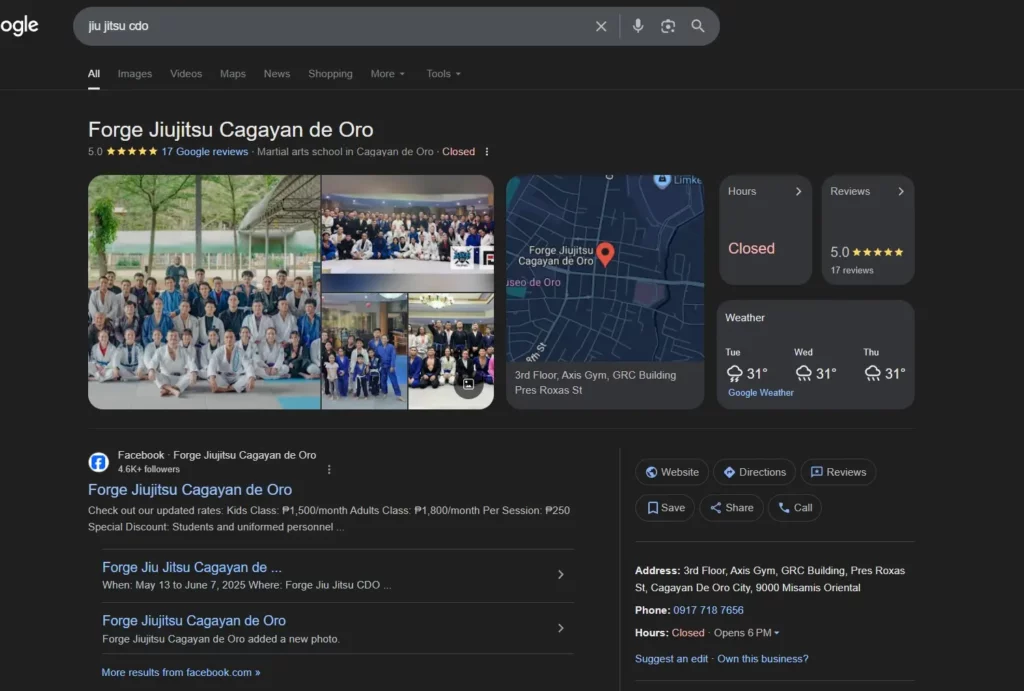Switch to the Images tab
The width and height of the screenshot is (1024, 691).
[135, 74]
